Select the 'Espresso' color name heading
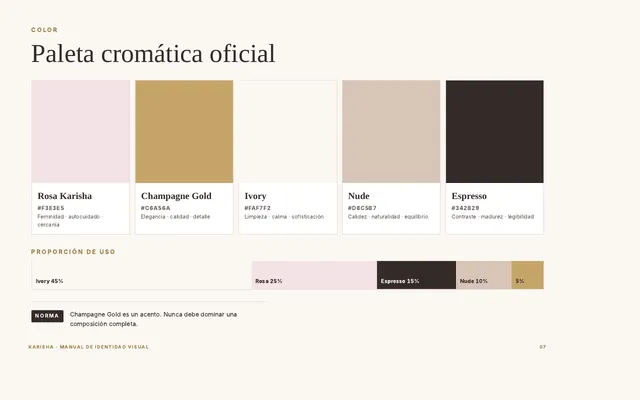 469,196
